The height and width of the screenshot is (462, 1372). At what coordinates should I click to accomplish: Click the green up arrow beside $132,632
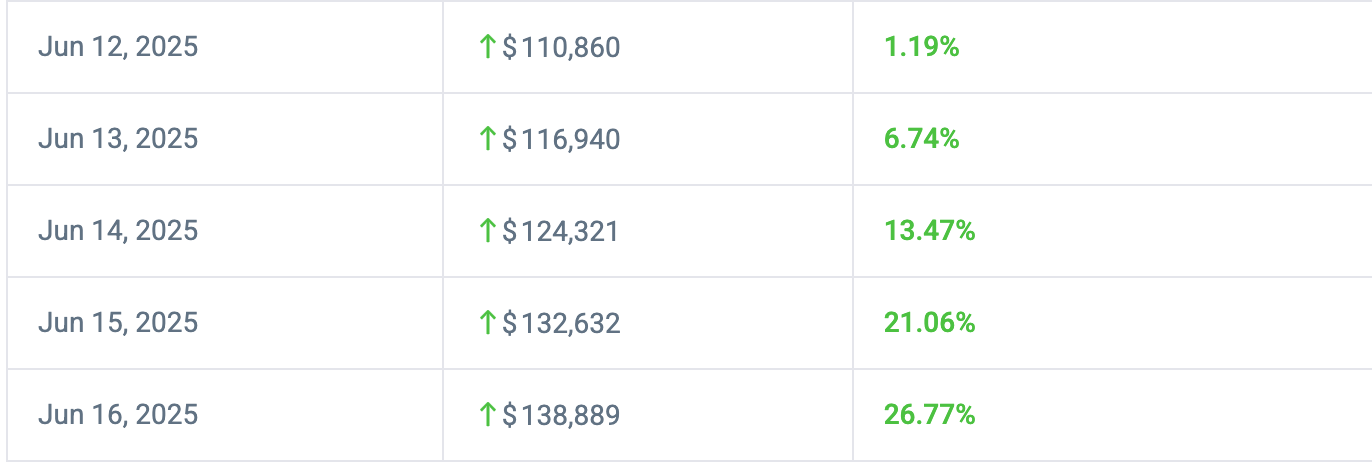[488, 323]
